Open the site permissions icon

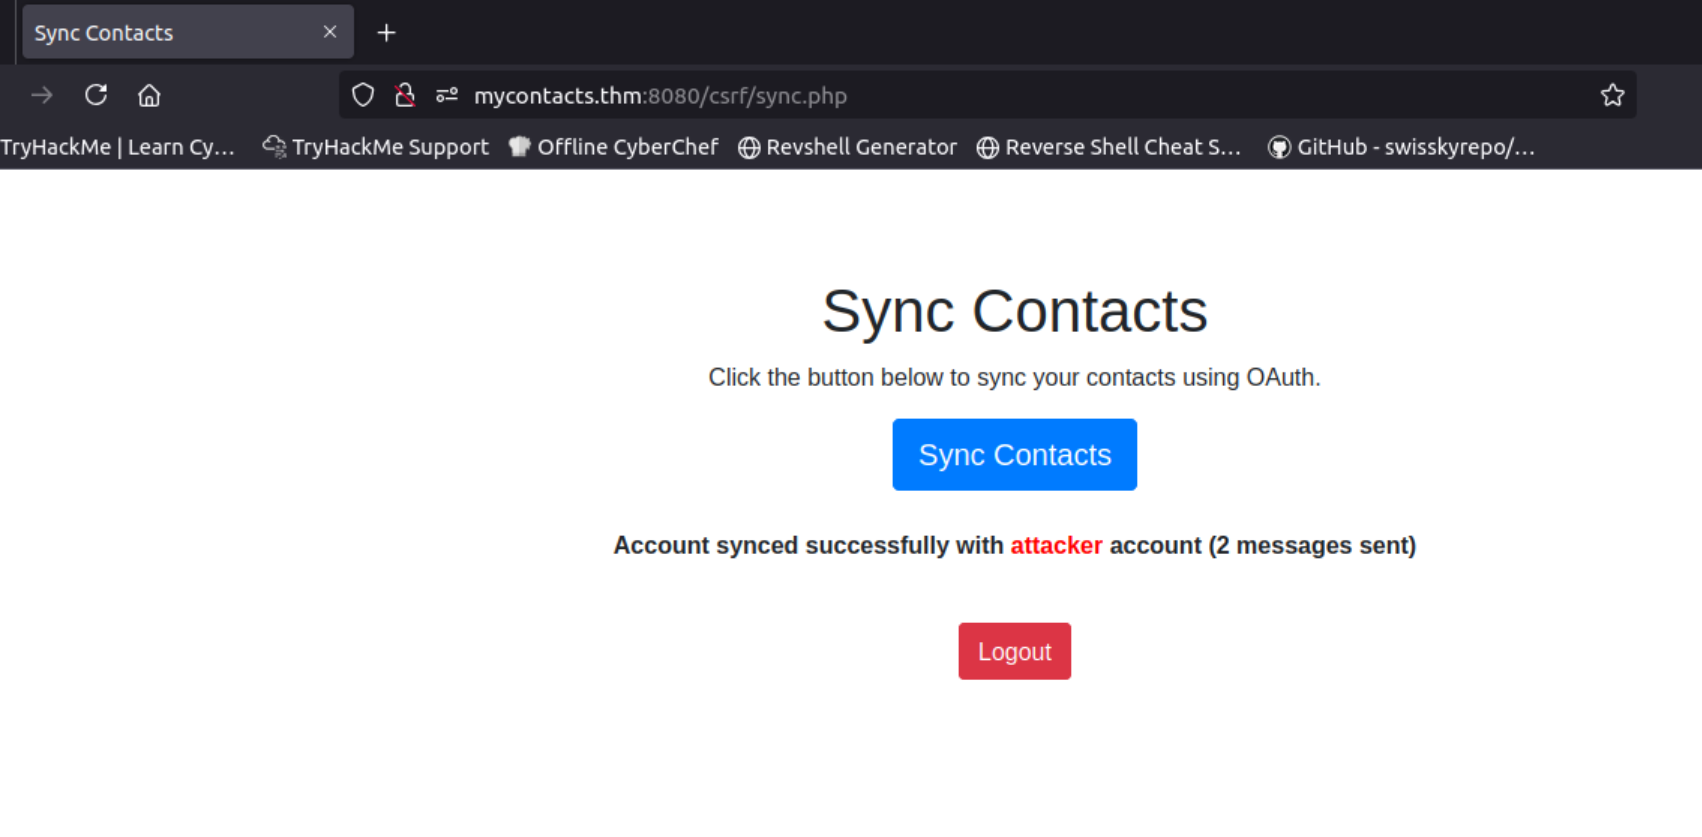click(x=447, y=95)
